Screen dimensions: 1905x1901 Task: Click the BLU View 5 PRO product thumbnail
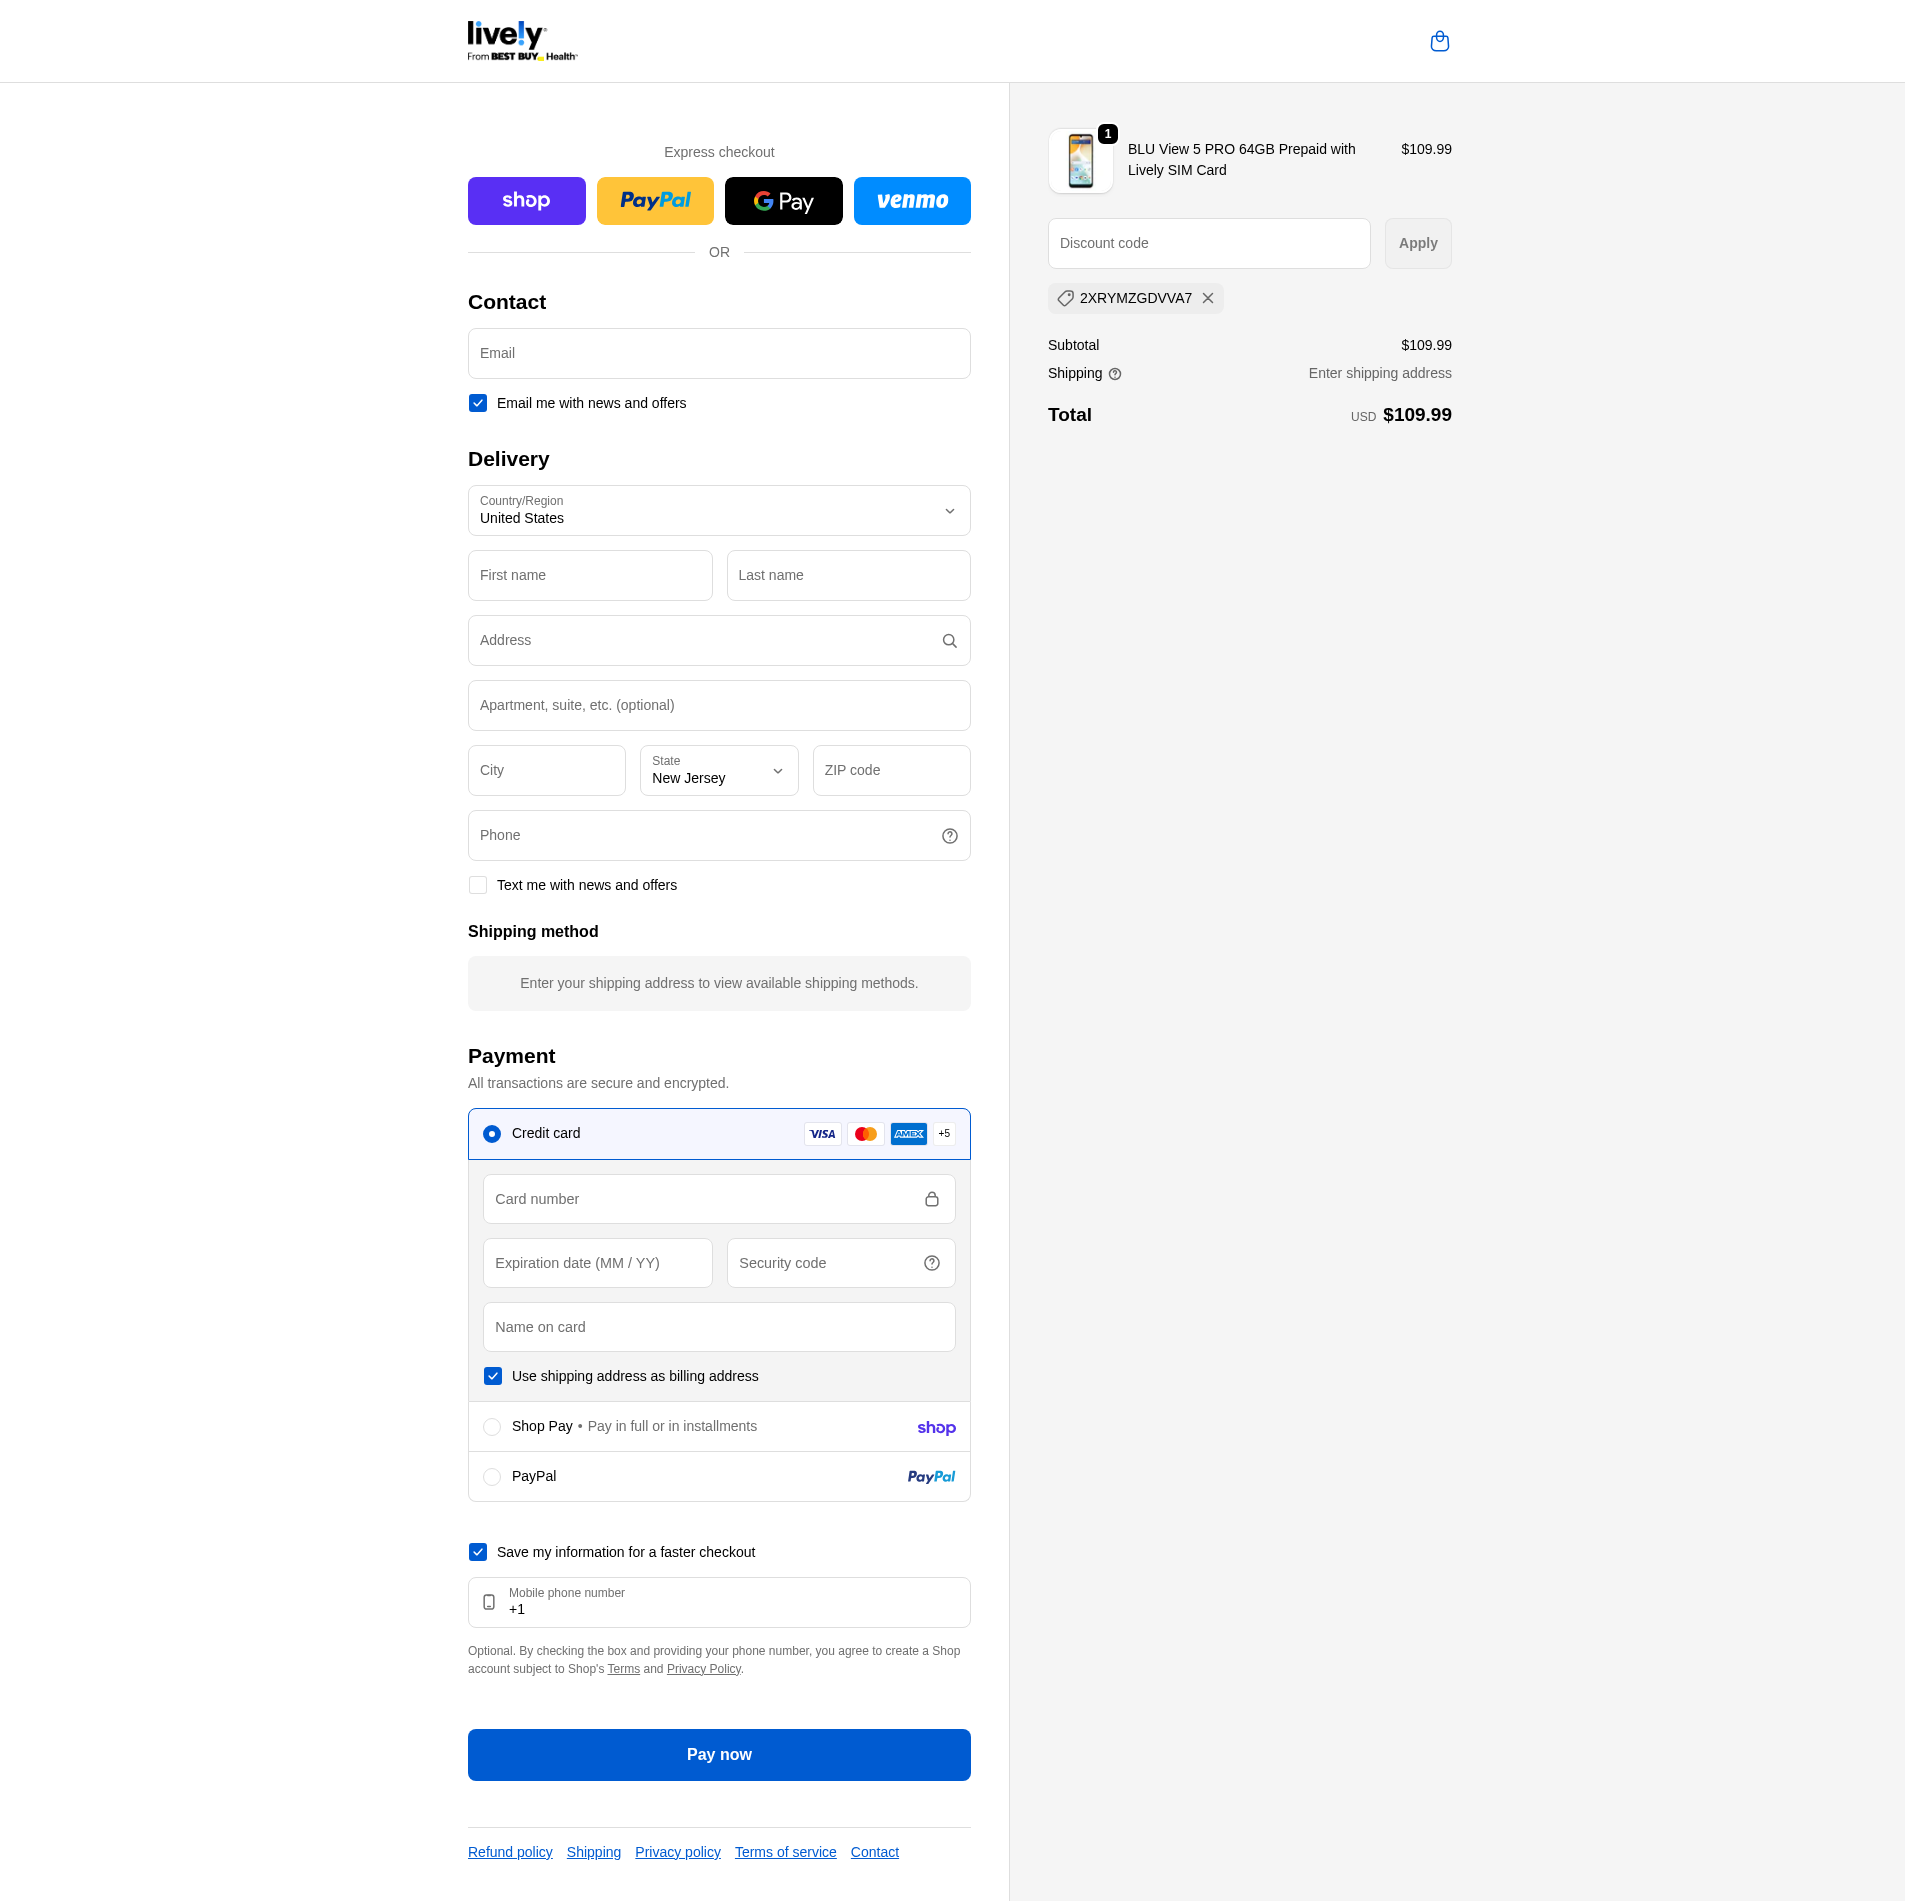(1080, 161)
